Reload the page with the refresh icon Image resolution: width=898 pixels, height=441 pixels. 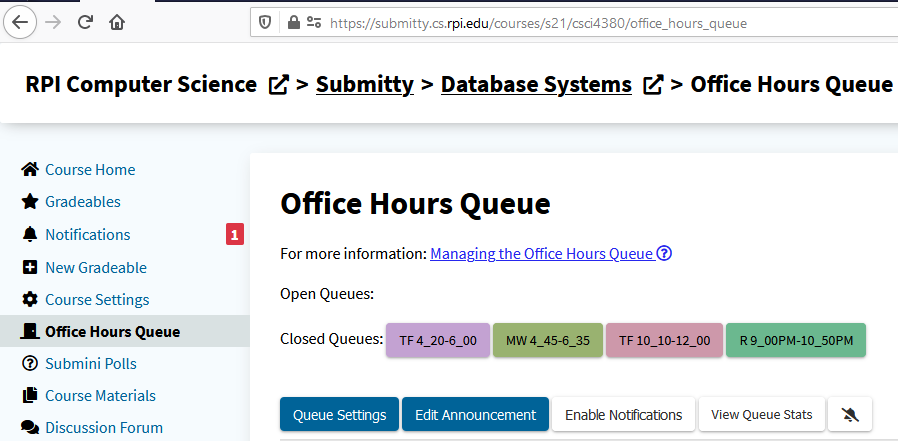85,22
